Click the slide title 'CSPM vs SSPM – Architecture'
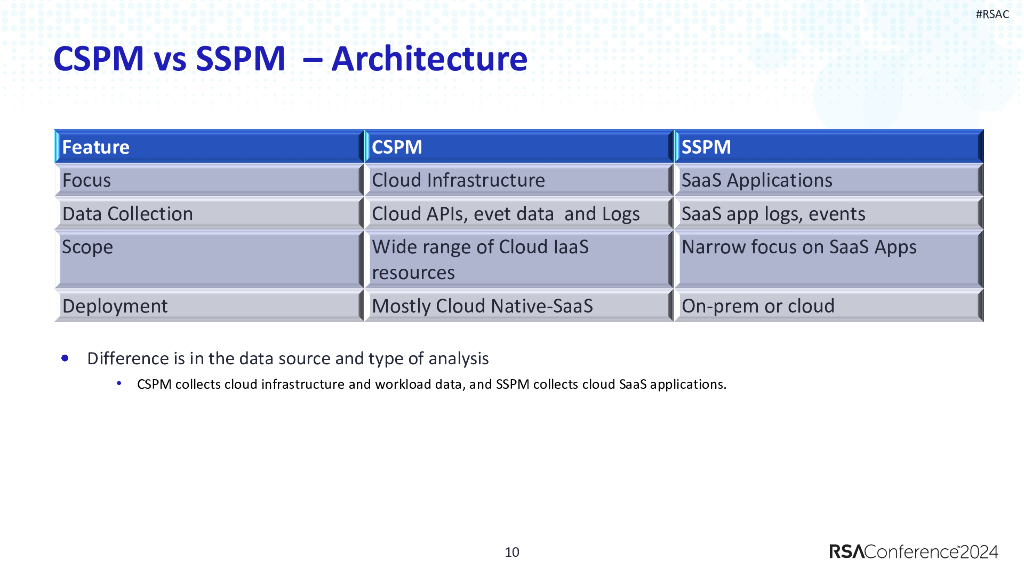This screenshot has width=1024, height=576. (290, 59)
